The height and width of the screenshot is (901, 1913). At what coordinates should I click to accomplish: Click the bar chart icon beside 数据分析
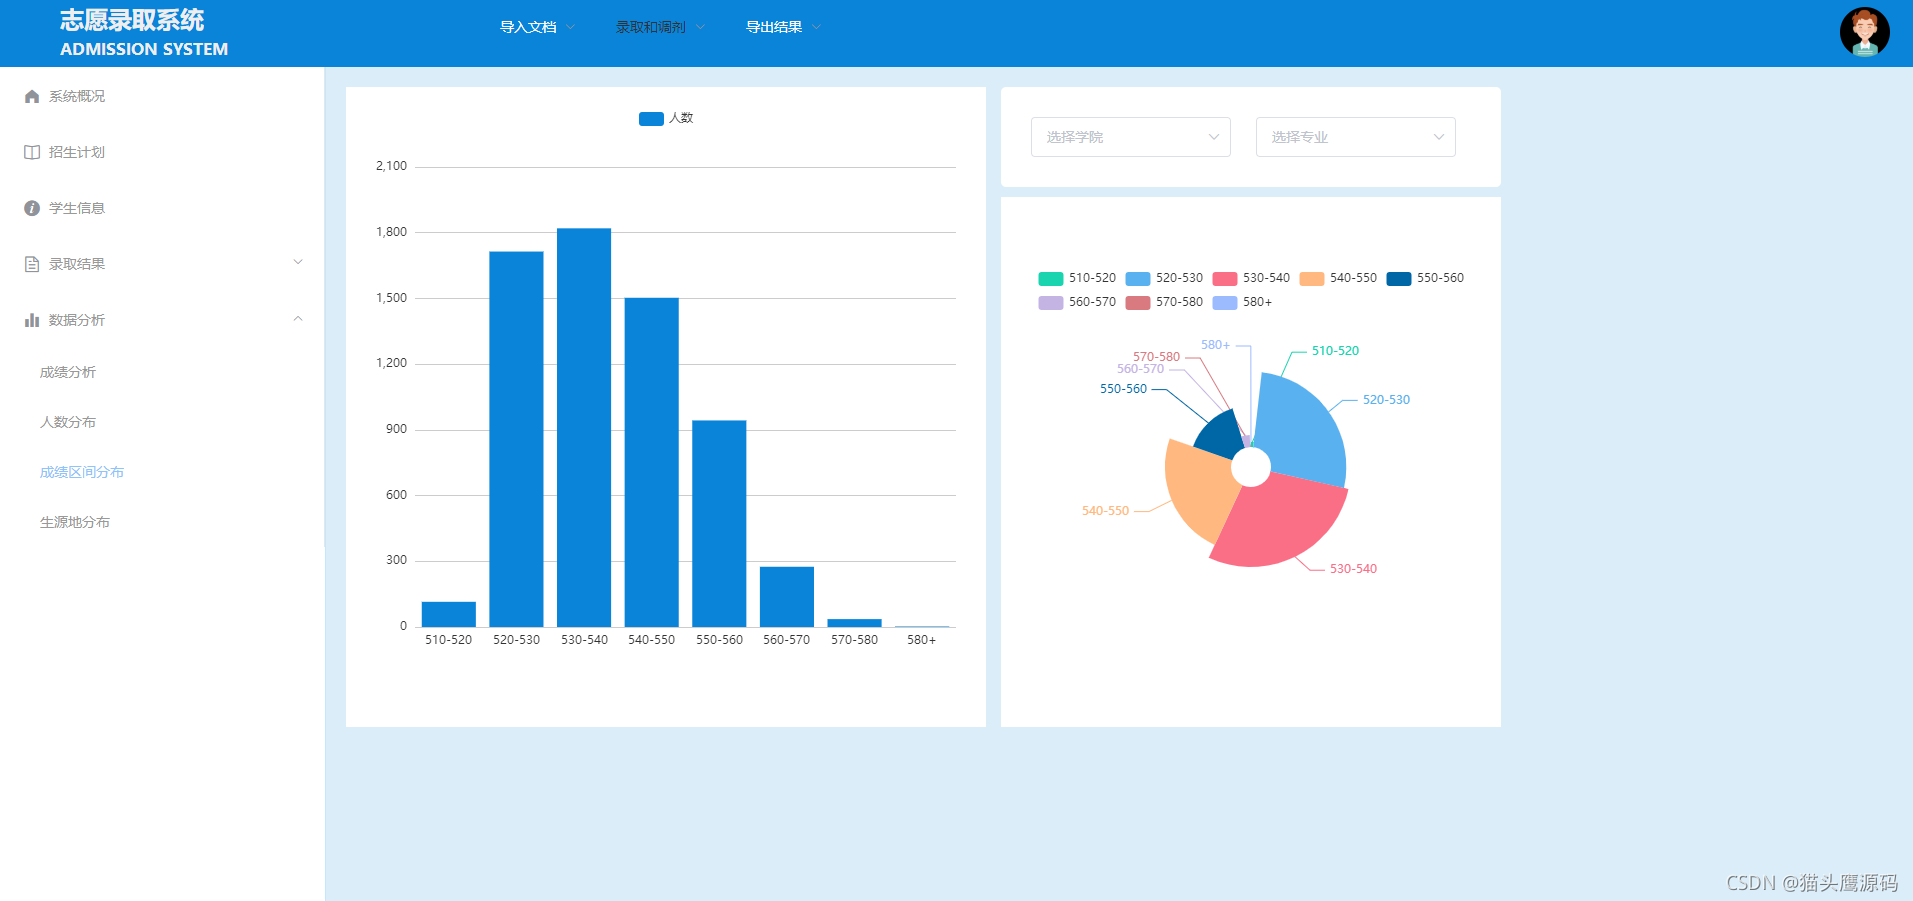[32, 320]
